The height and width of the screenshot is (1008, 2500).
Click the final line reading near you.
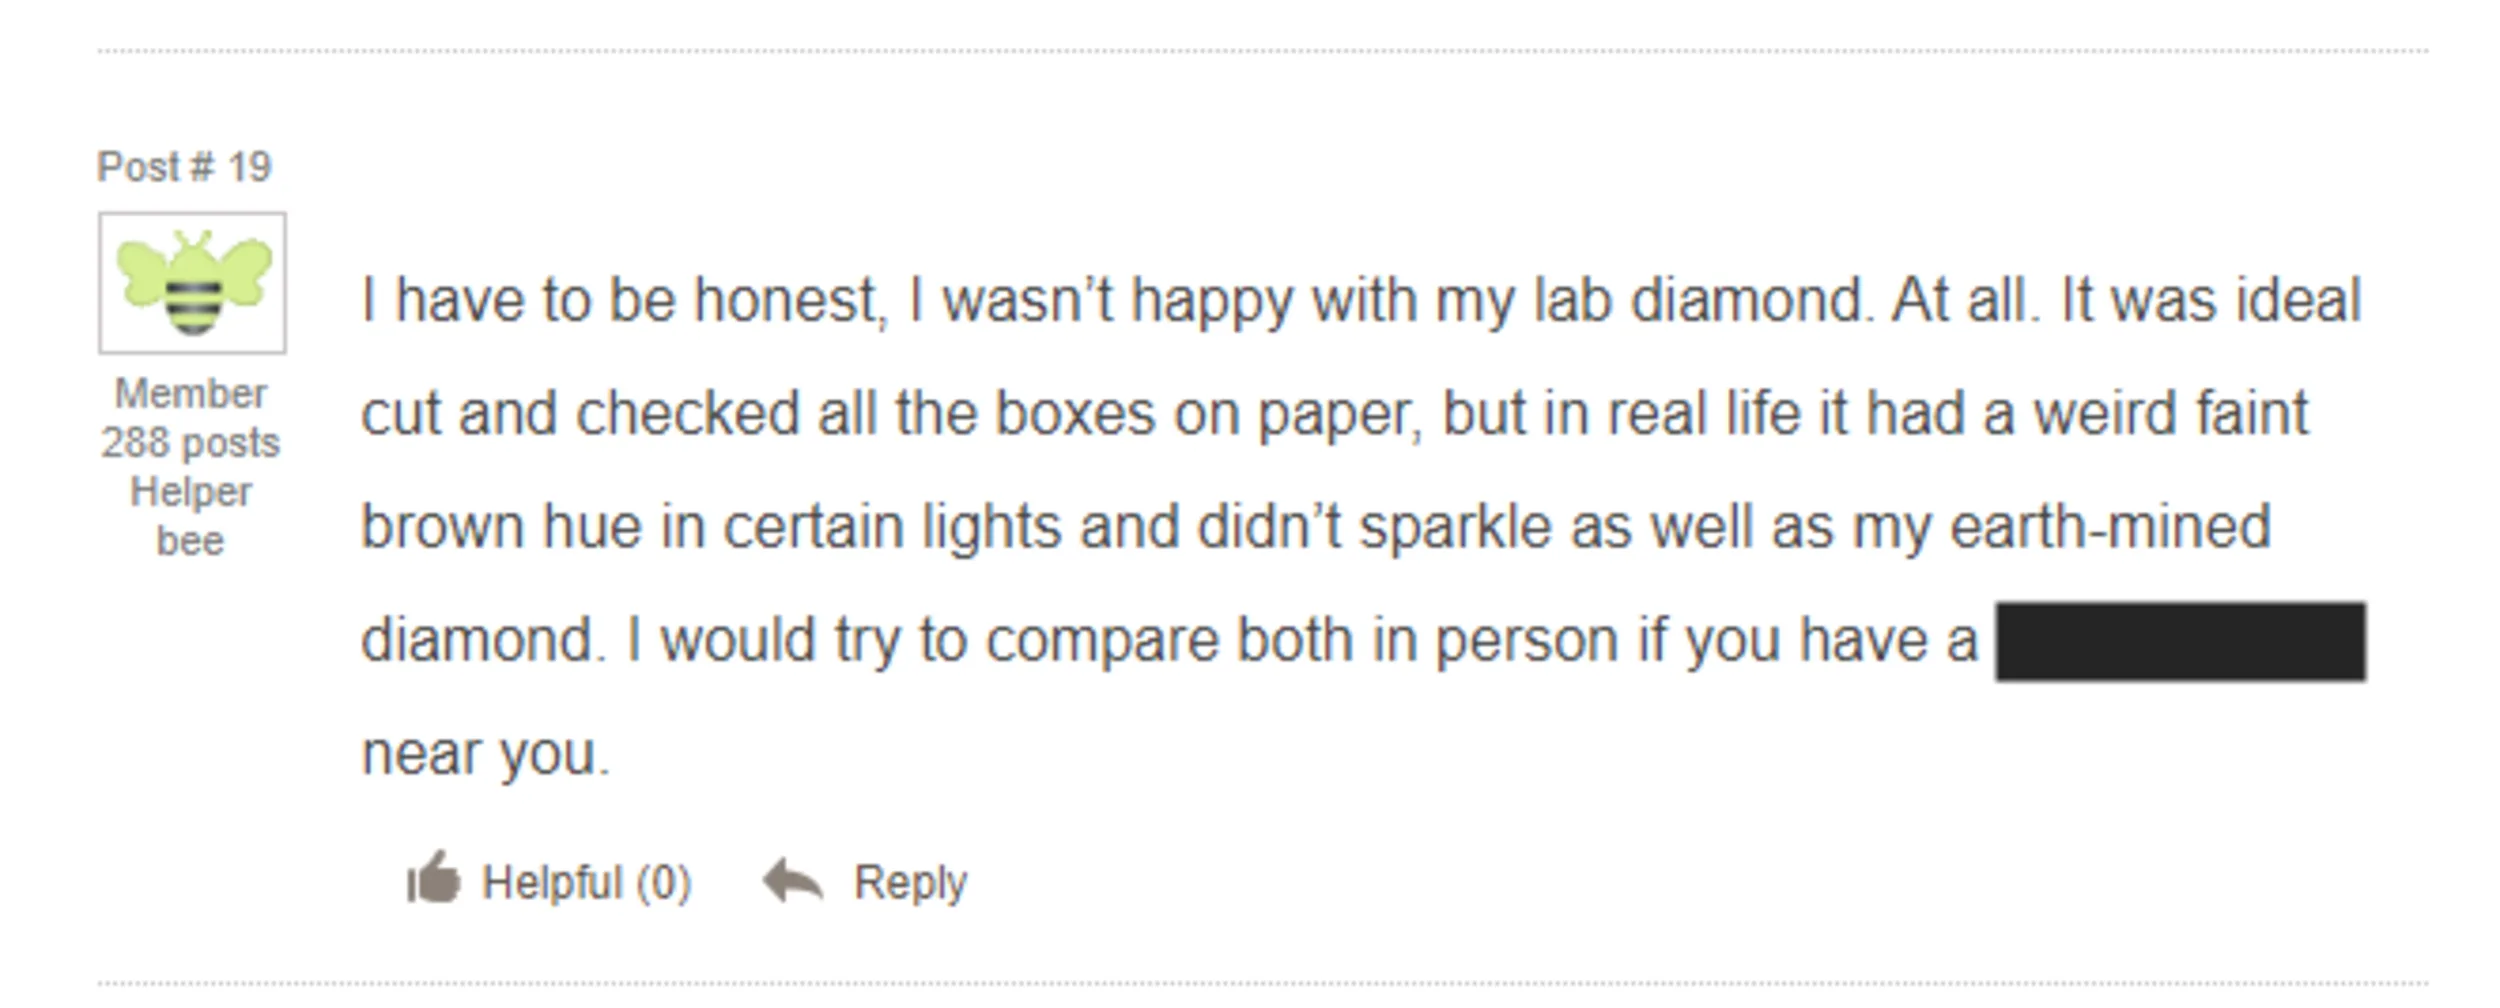click(x=485, y=753)
